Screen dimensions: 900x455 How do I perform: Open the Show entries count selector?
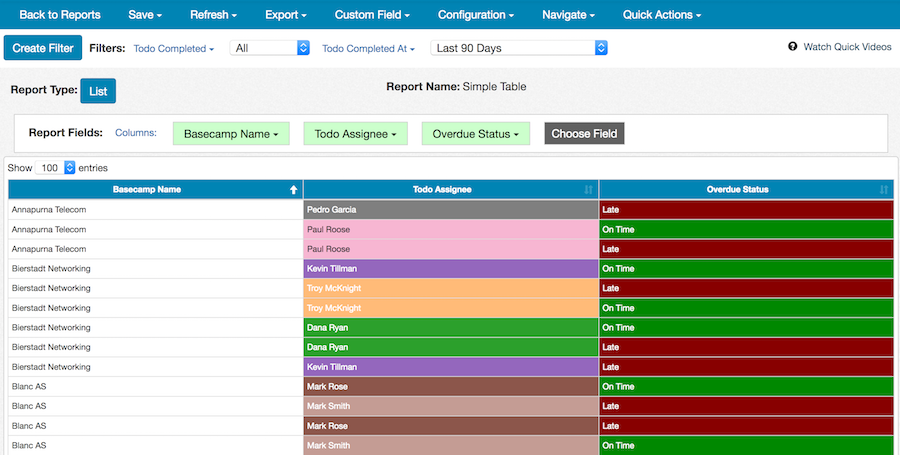pos(57,168)
